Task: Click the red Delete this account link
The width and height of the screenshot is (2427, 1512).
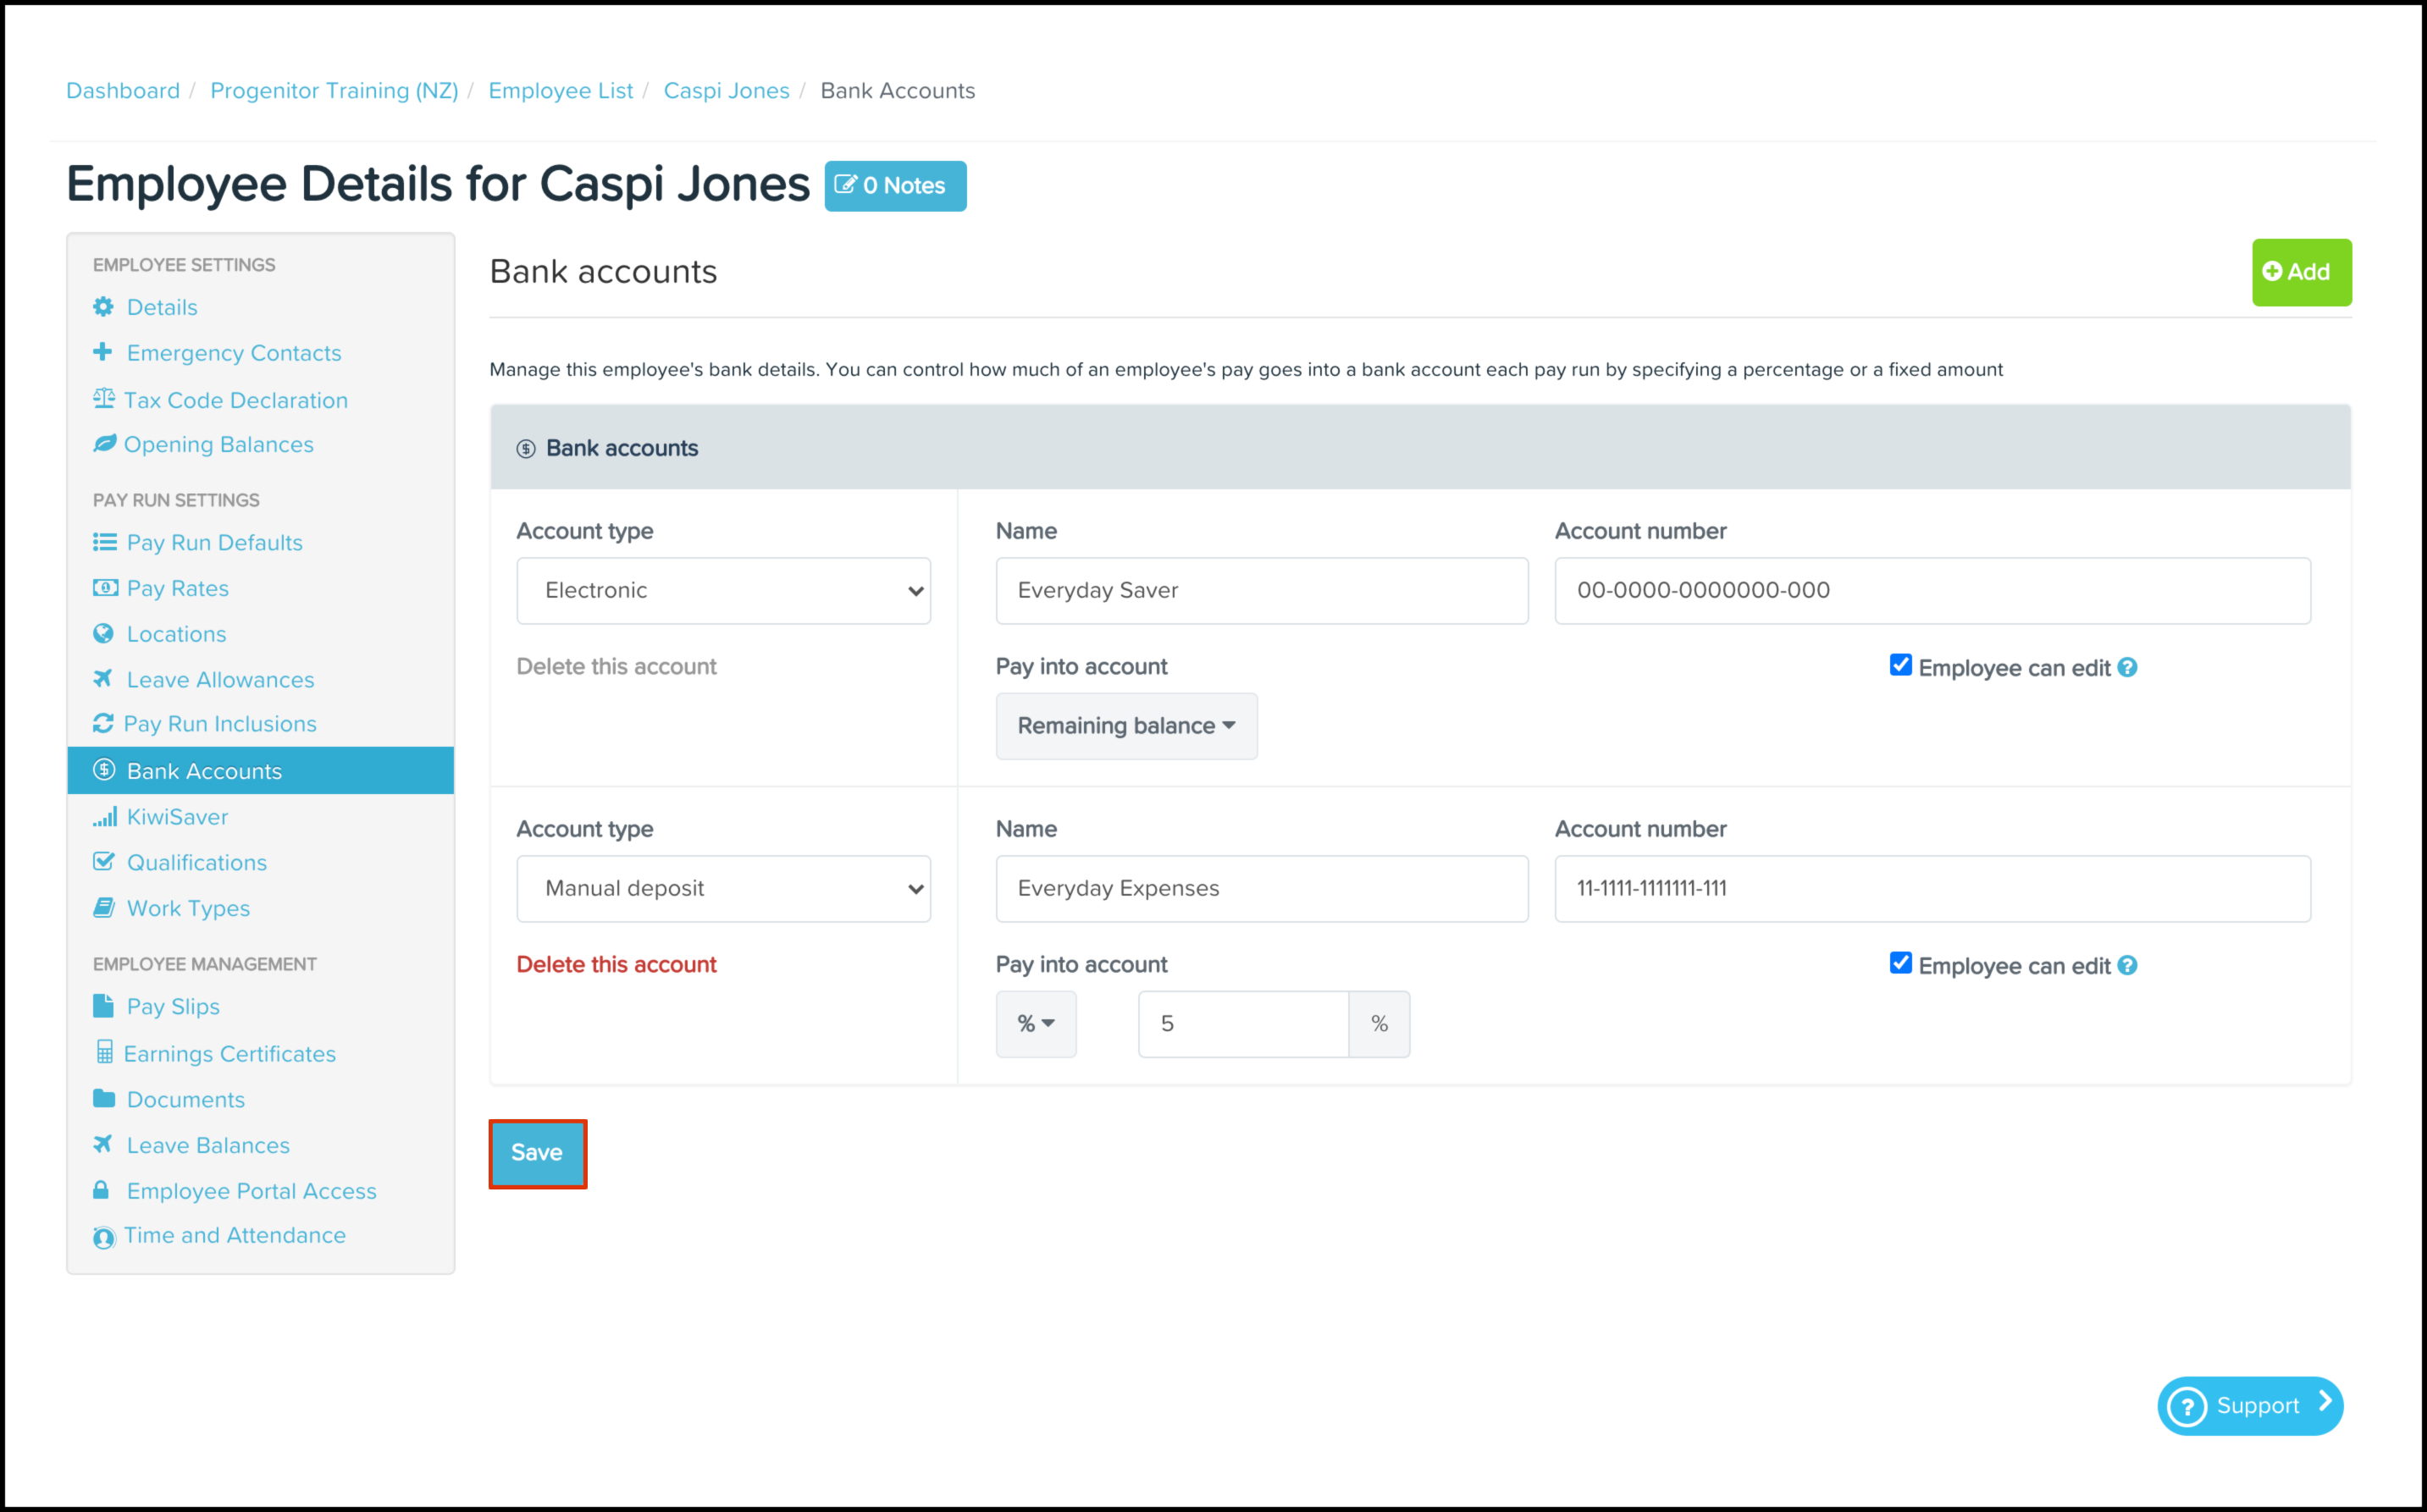Action: click(616, 965)
